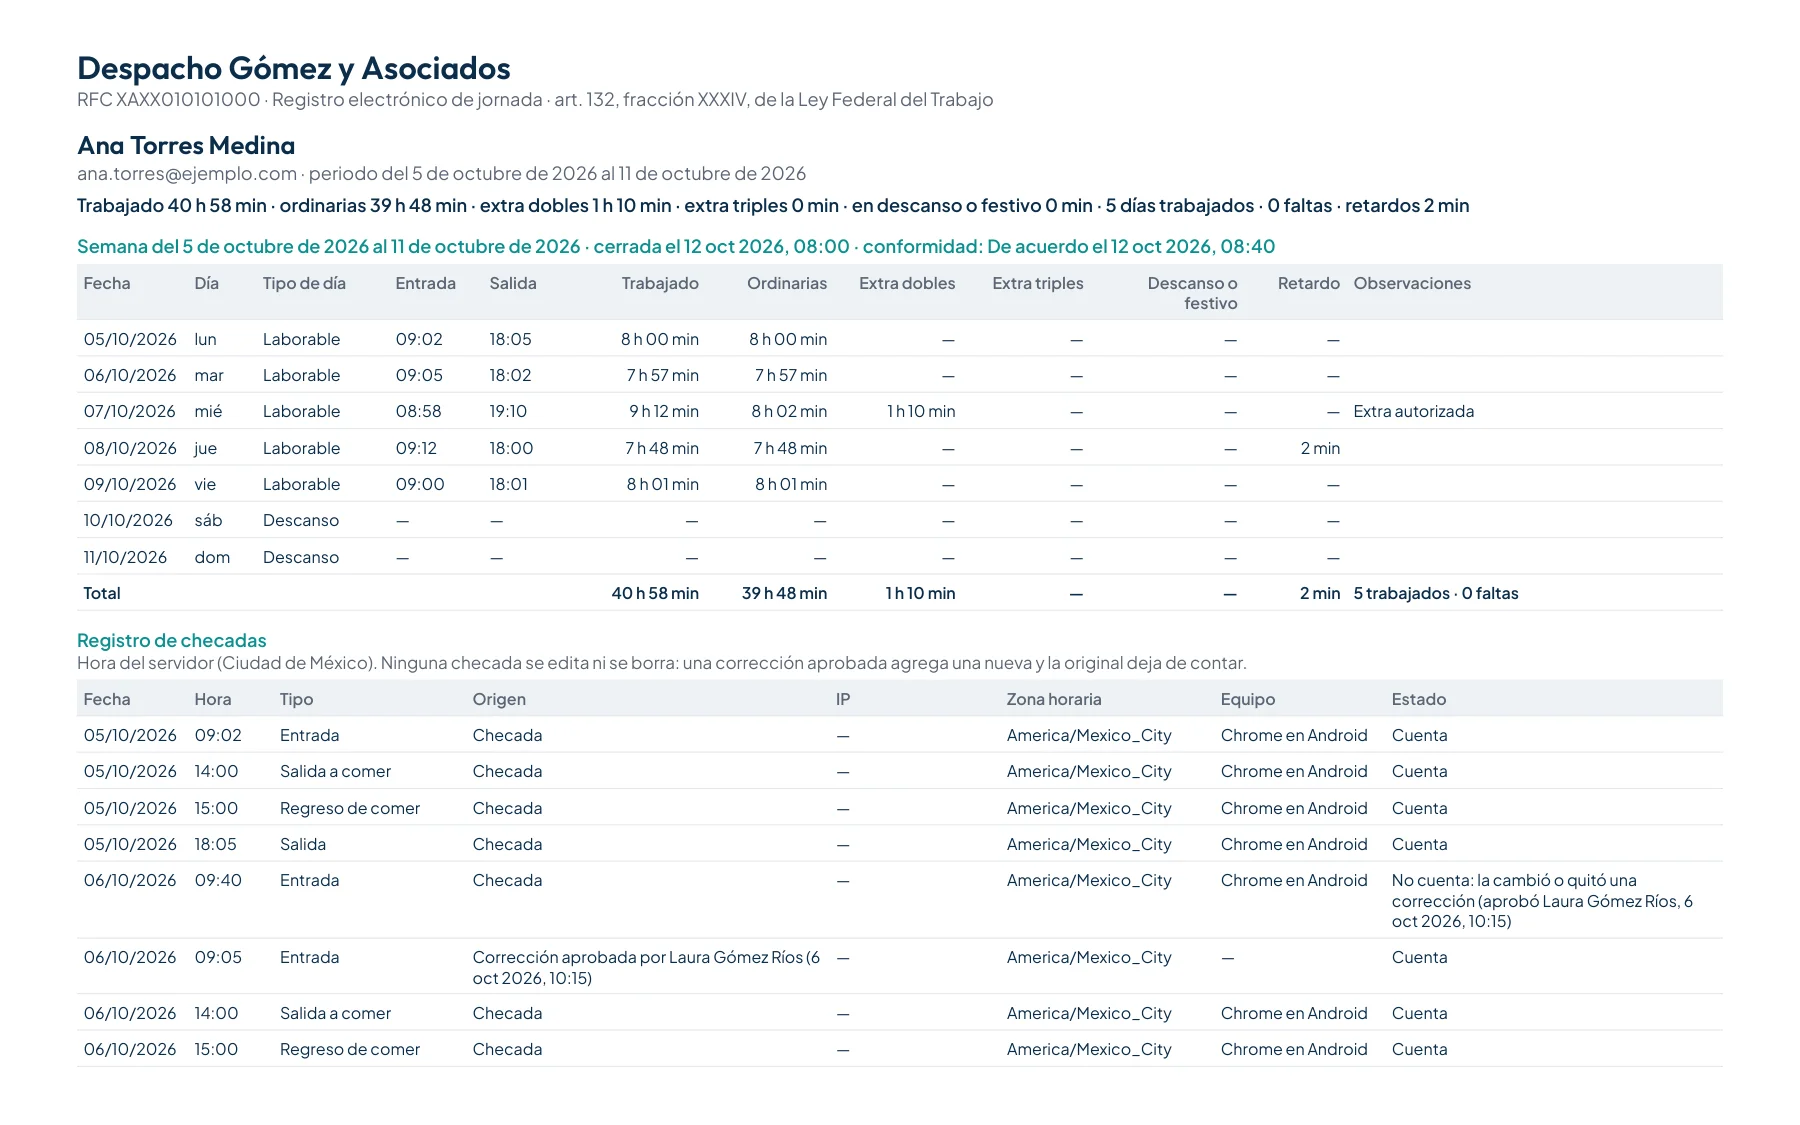Click the "8 h 02 min" ordinary hours cell
Screen dimensions: 1800x1125
click(789, 412)
